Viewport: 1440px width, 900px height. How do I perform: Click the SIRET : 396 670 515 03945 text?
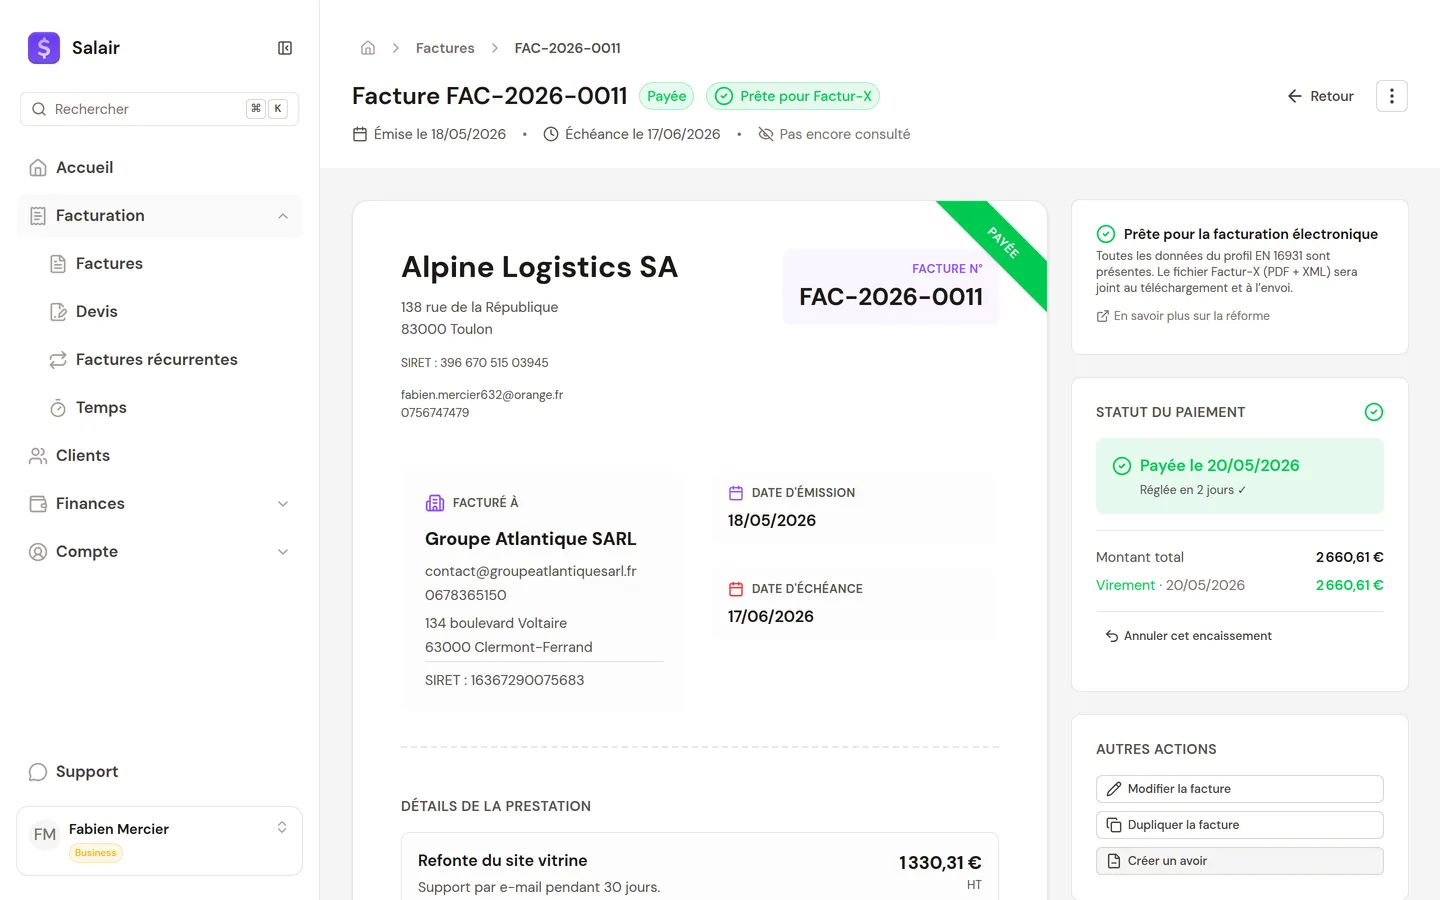(x=475, y=363)
